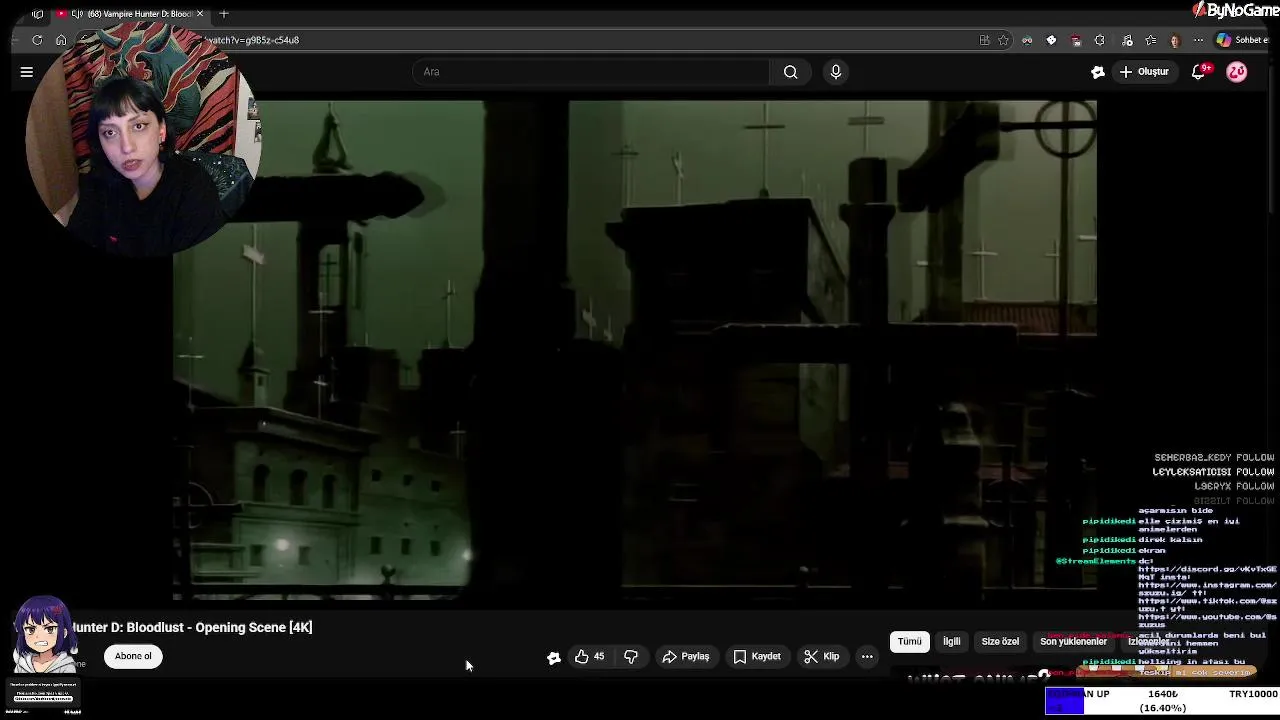
Task: Click the YouTube search magnifier button
Action: [x=790, y=72]
